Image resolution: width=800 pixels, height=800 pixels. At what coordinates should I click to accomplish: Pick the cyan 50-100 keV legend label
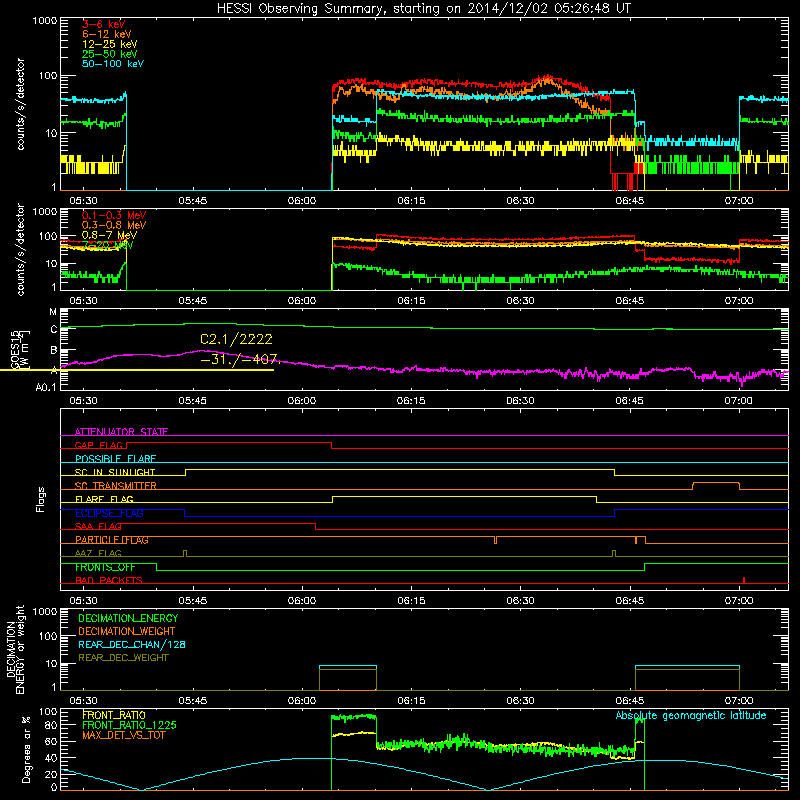point(113,64)
